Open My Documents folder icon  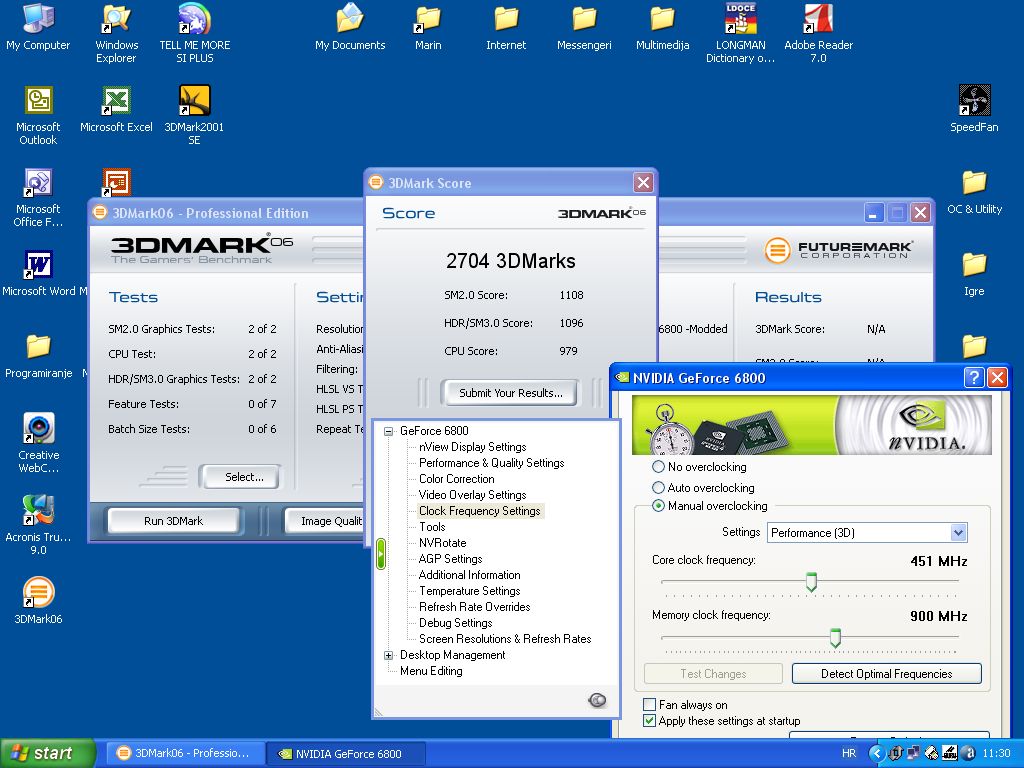point(350,27)
